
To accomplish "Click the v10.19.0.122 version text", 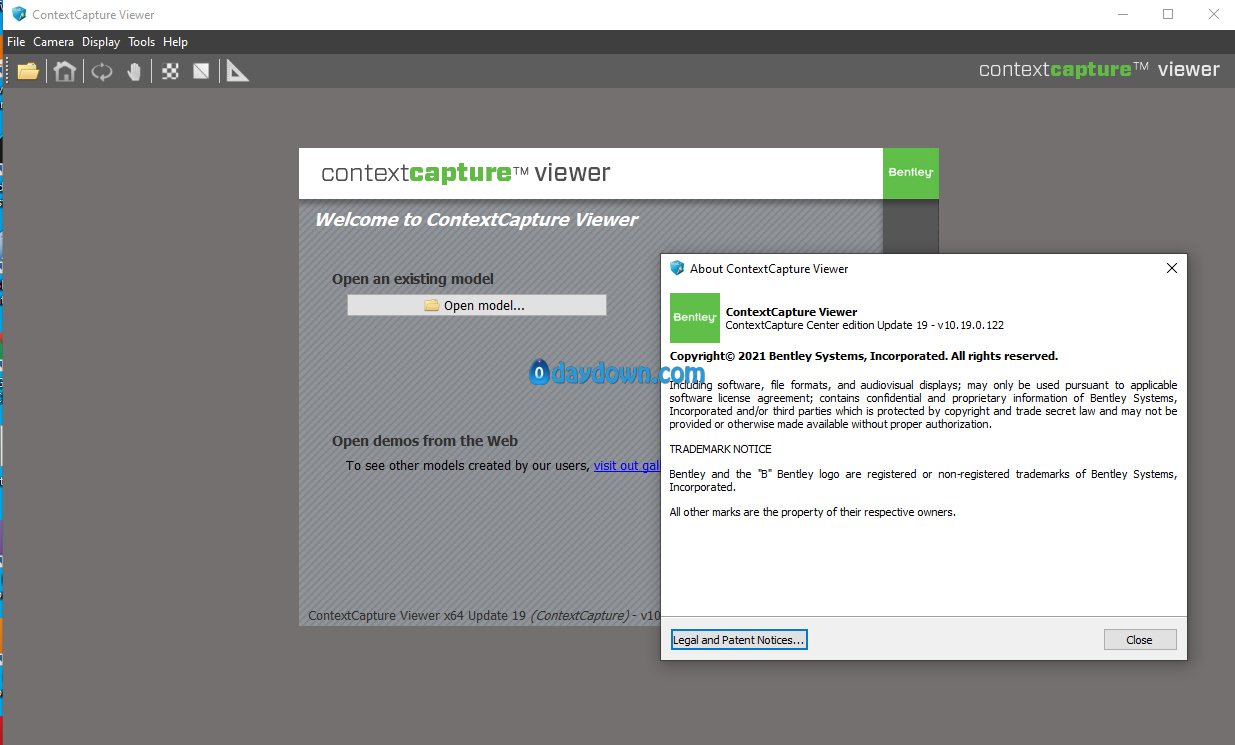I will [970, 325].
